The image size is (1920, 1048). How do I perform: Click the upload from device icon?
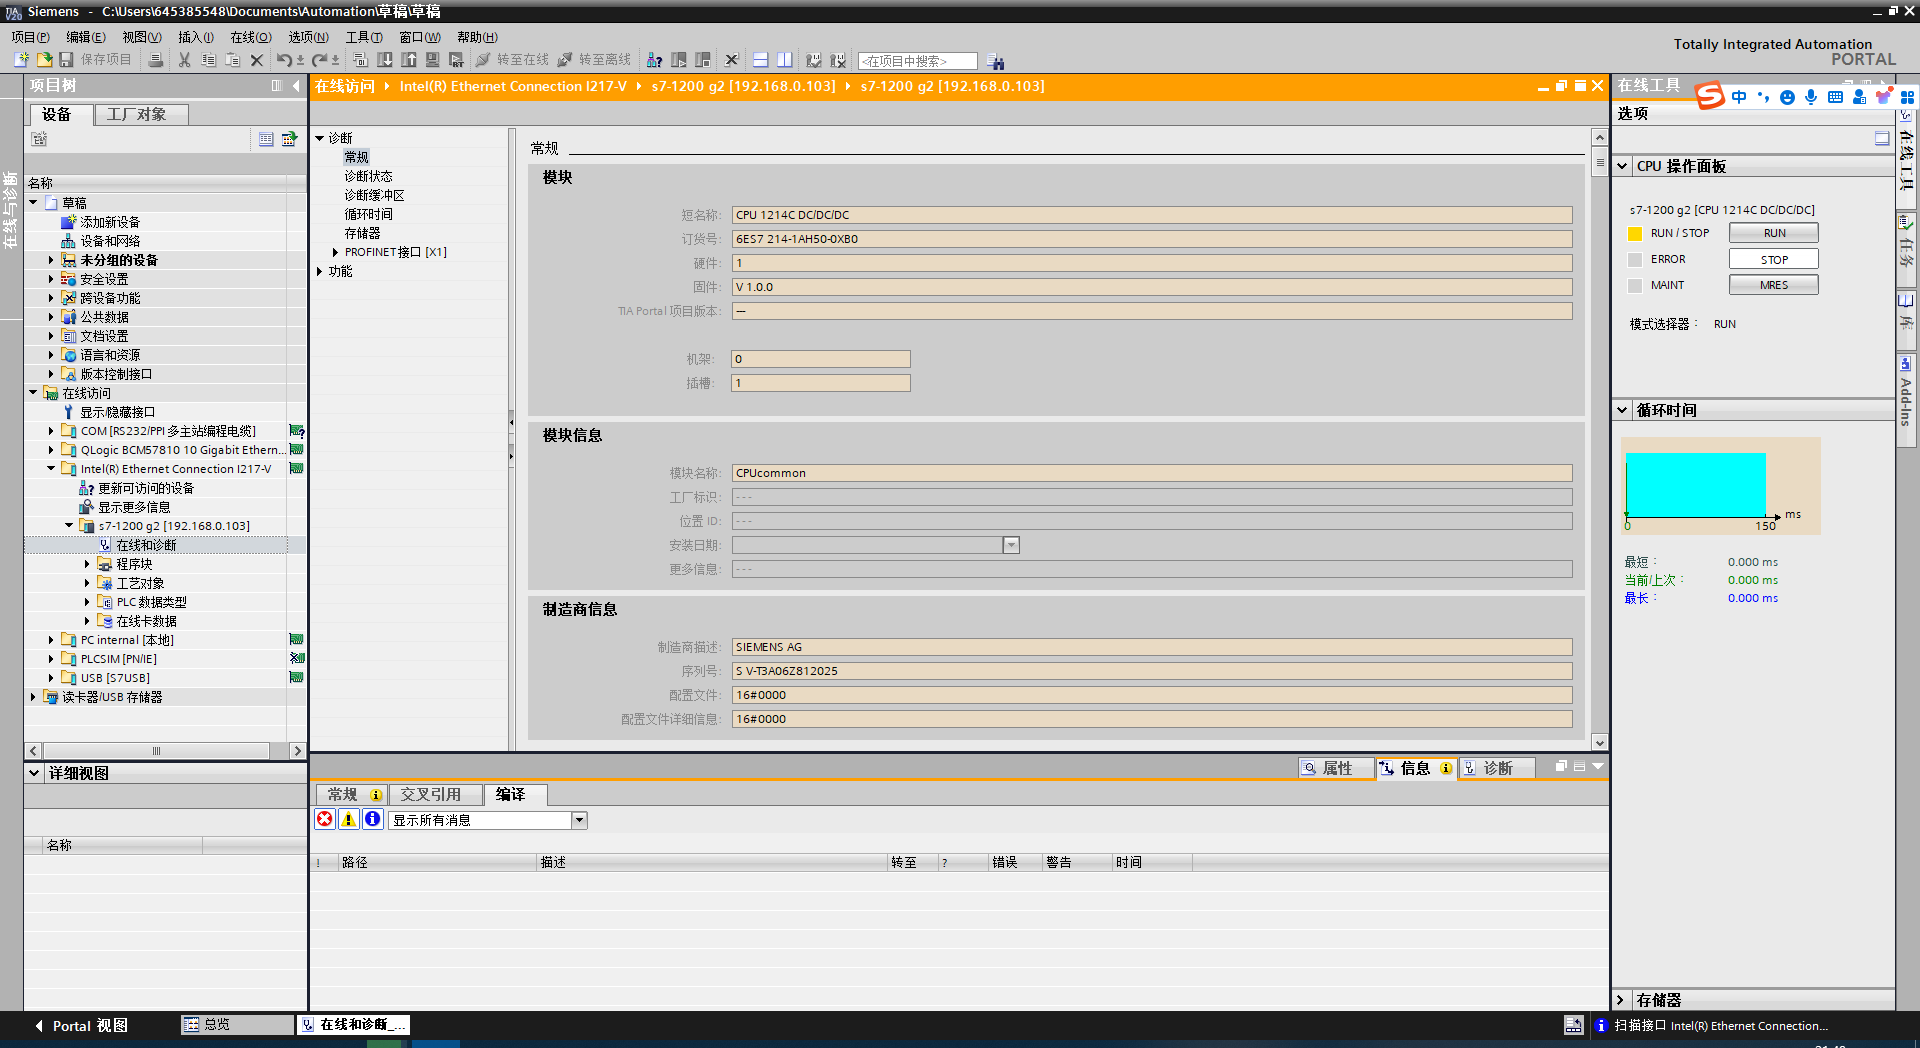[x=409, y=60]
